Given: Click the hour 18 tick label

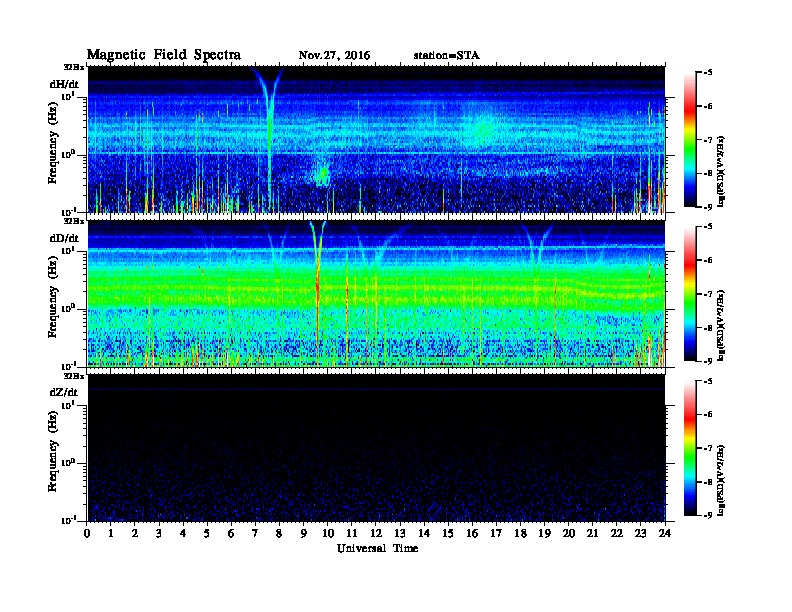Looking at the screenshot, I should pos(520,534).
